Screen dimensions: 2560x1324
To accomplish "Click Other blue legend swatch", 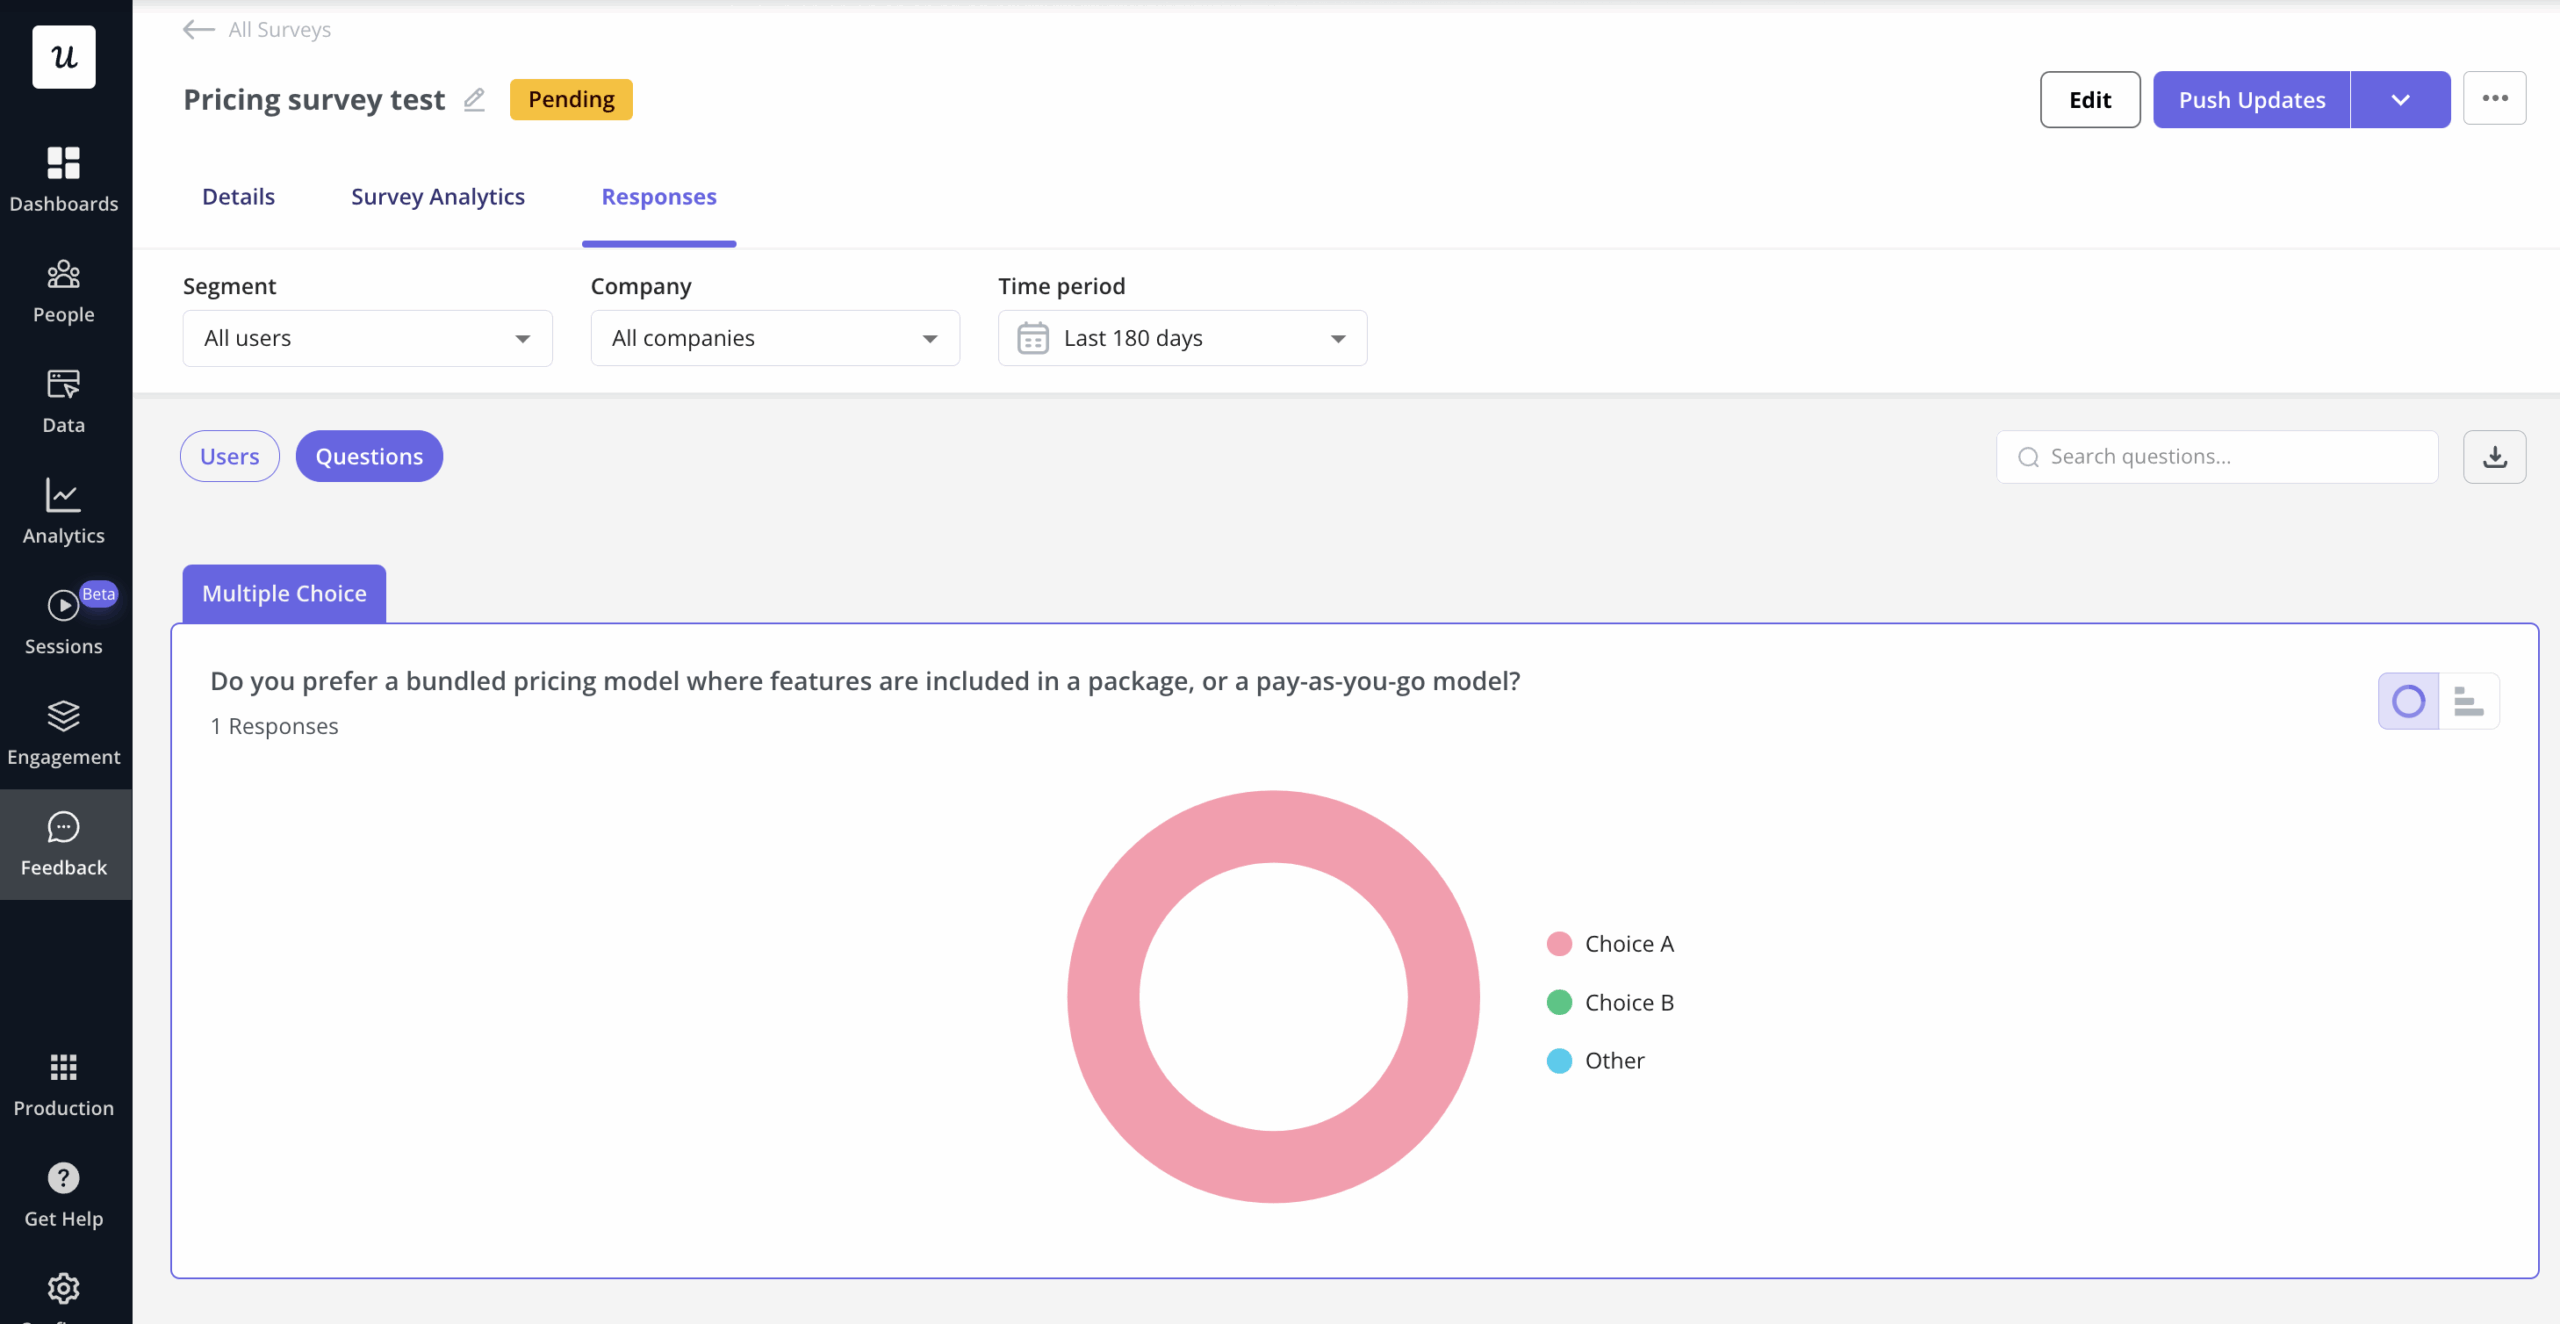I will pyautogui.click(x=1559, y=1060).
